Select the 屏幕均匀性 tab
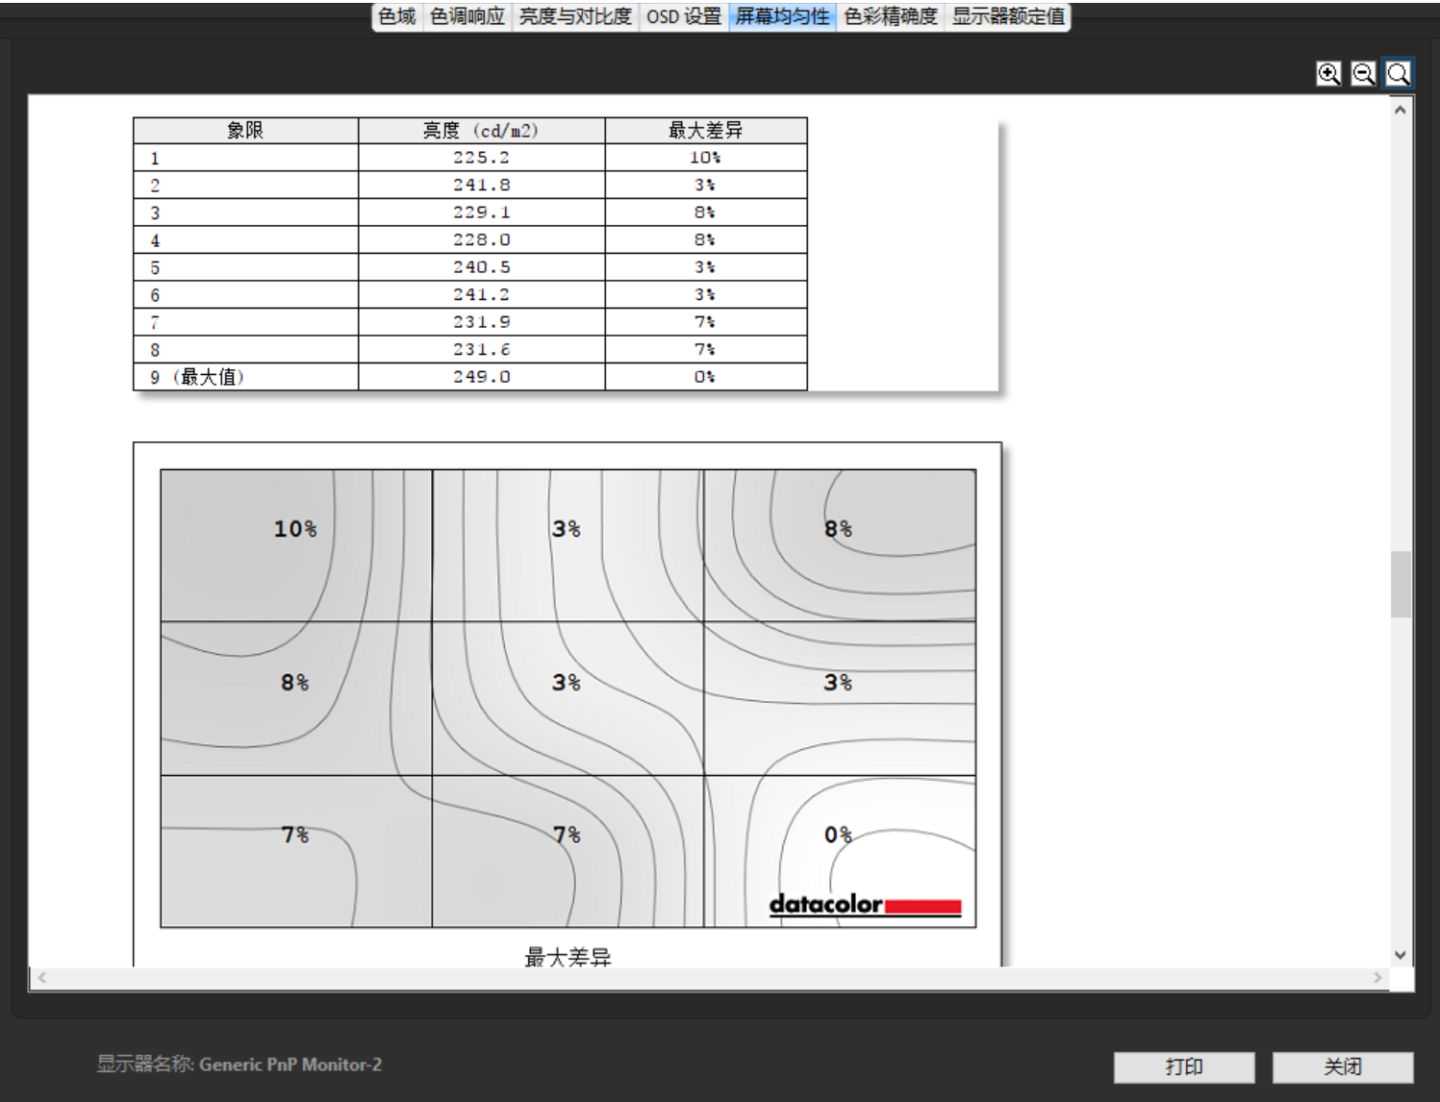Screen dimensions: 1440x1102 point(782,17)
